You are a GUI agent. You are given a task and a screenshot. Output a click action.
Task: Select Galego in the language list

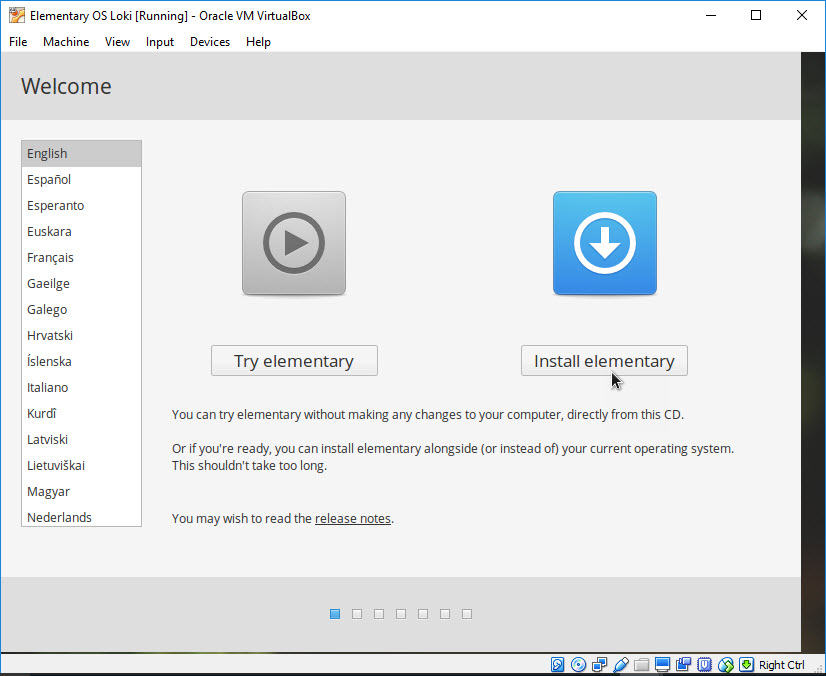pos(82,309)
